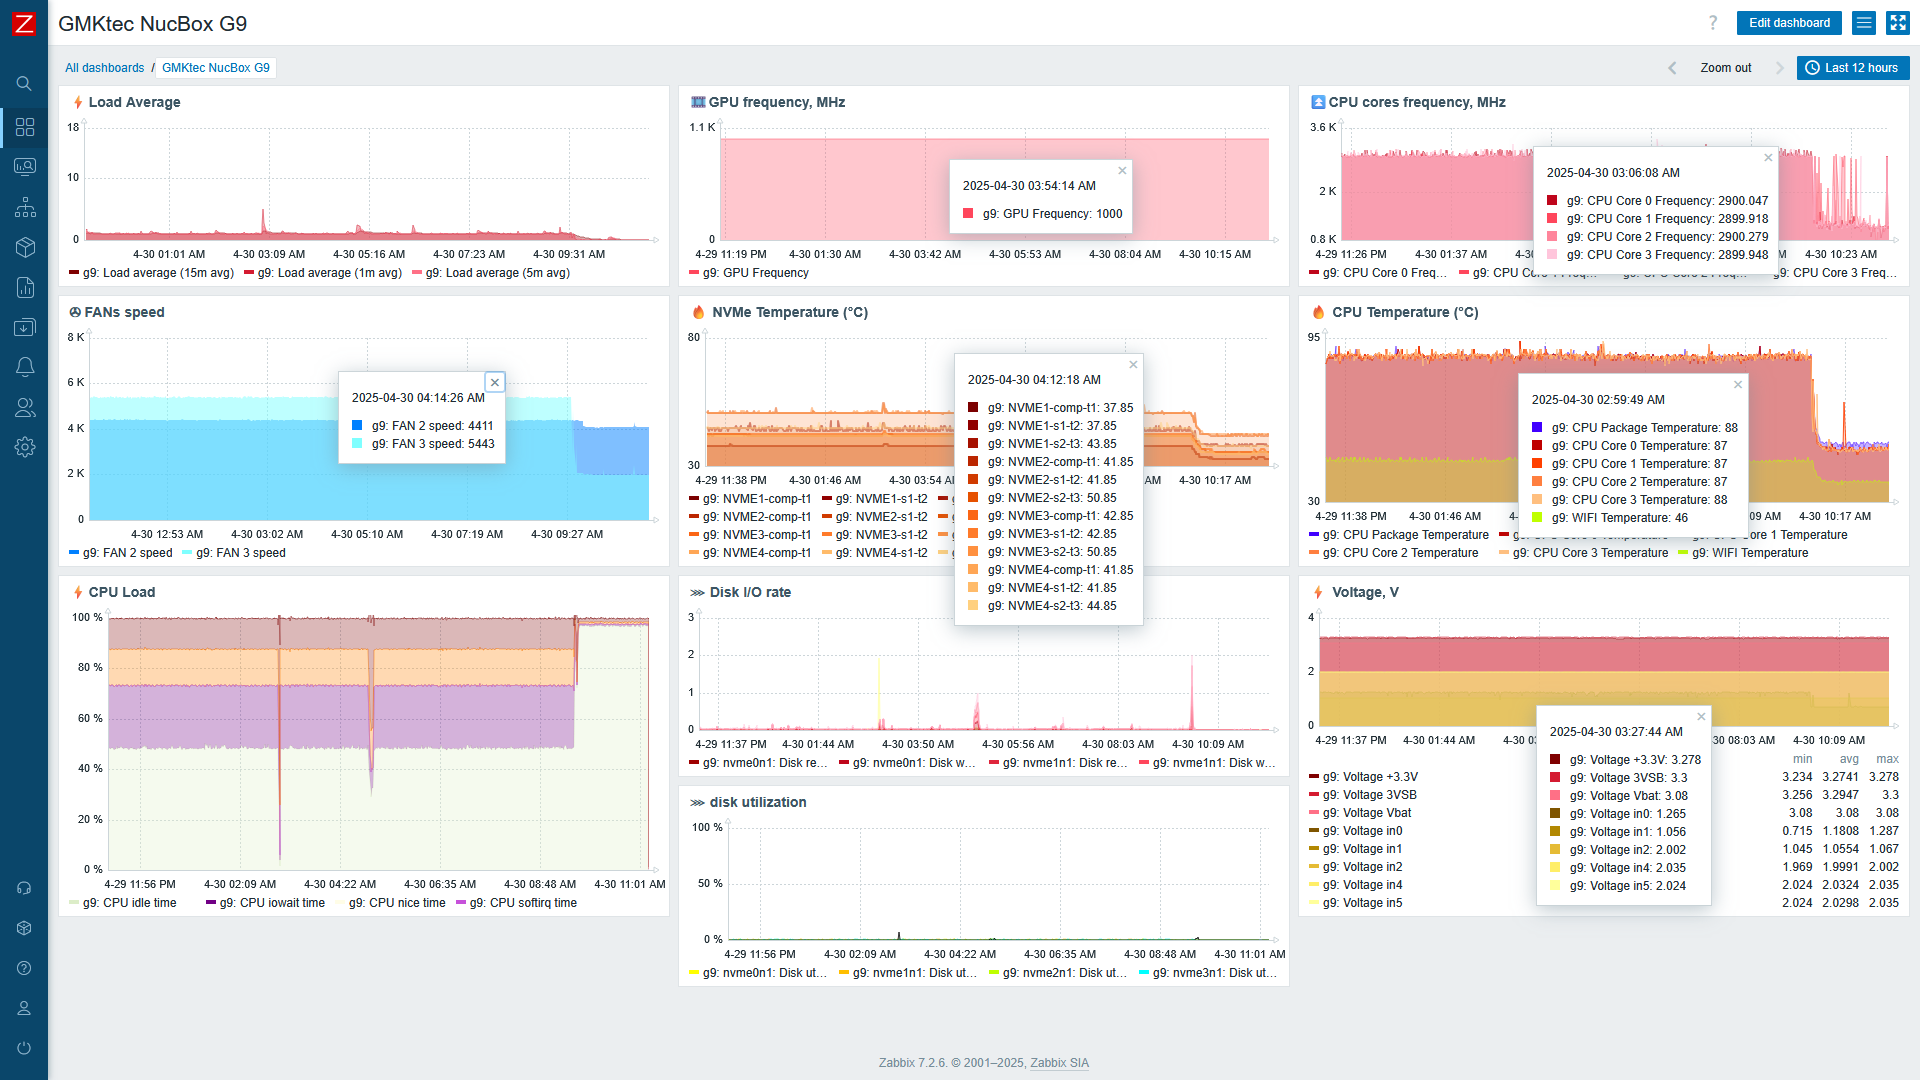
Task: Go to All dashboards breadcrumb
Action: tap(105, 68)
